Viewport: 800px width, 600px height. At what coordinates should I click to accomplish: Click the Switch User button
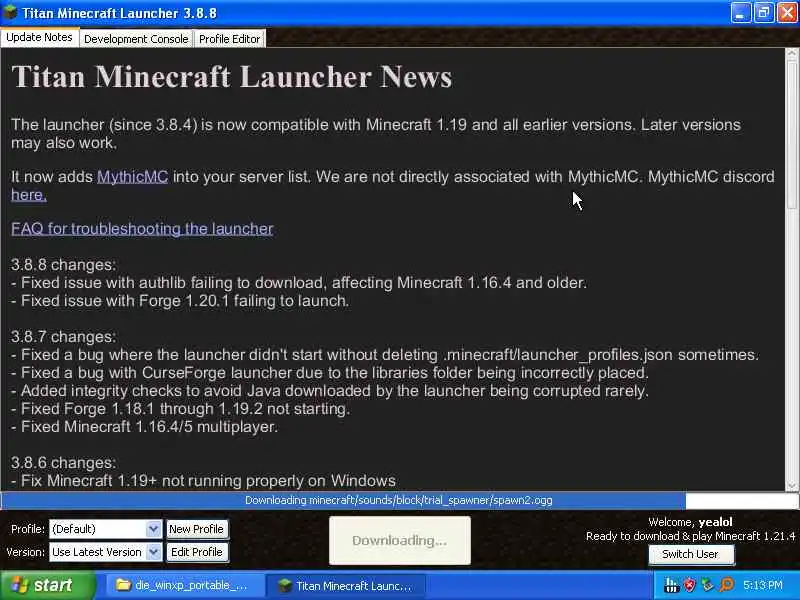tap(690, 554)
